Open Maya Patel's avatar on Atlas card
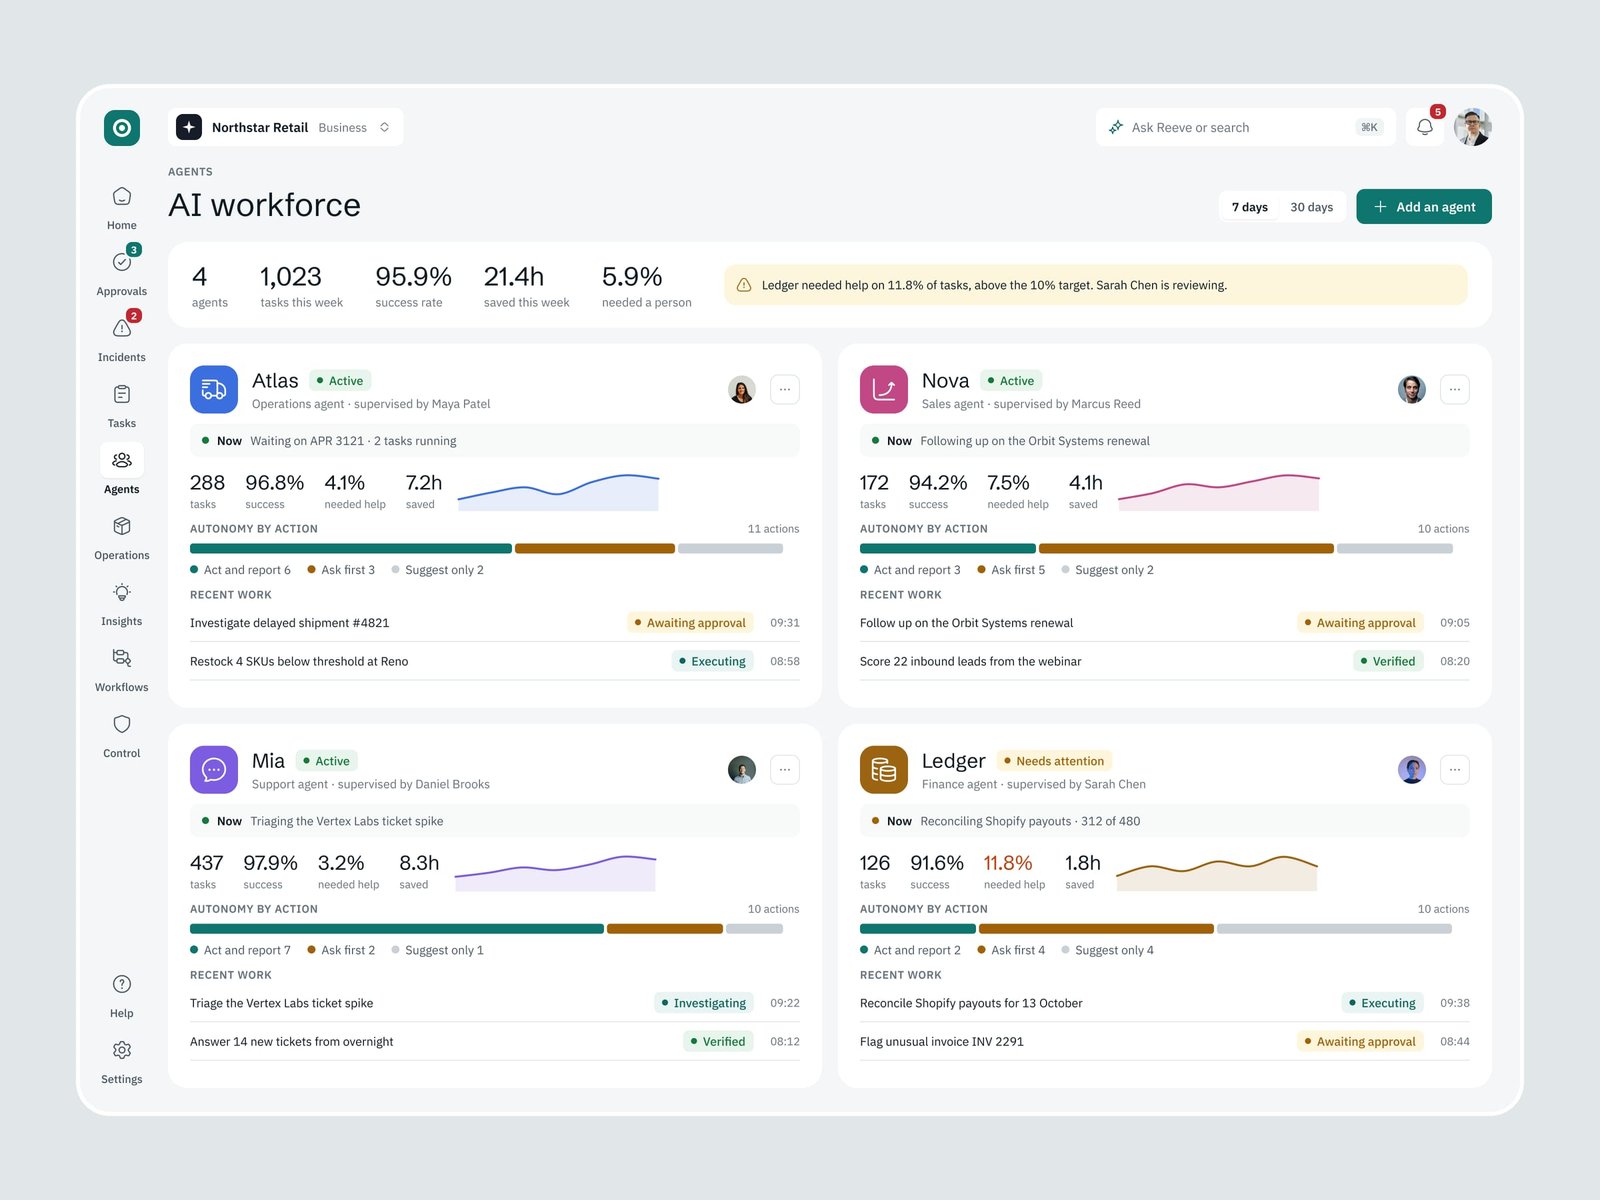This screenshot has height=1200, width=1600. [x=742, y=390]
